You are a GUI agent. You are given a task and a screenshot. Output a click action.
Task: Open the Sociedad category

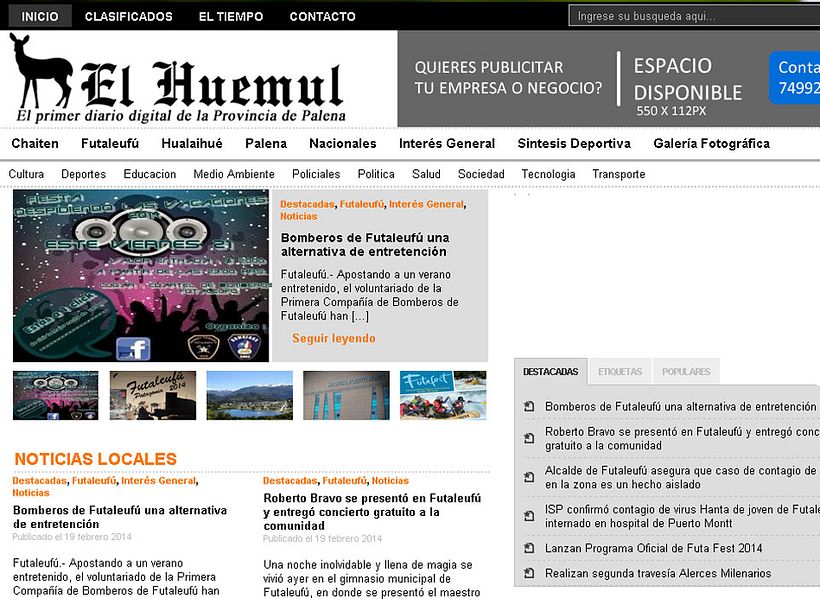click(481, 174)
